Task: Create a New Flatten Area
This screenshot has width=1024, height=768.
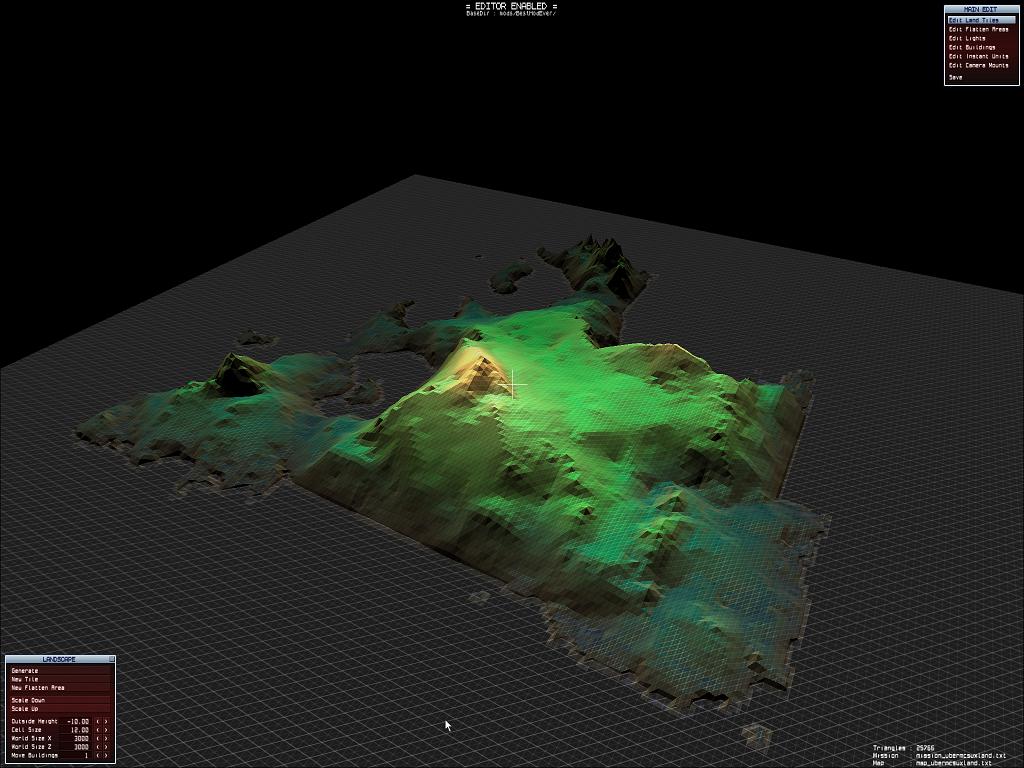Action: pos(60,688)
